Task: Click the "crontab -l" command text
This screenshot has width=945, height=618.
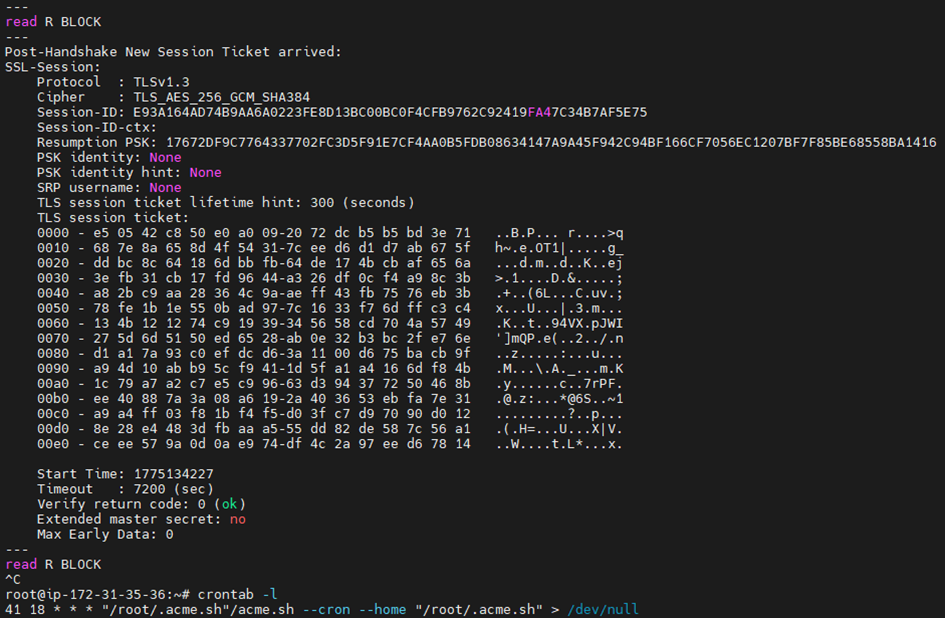Action: [227, 594]
